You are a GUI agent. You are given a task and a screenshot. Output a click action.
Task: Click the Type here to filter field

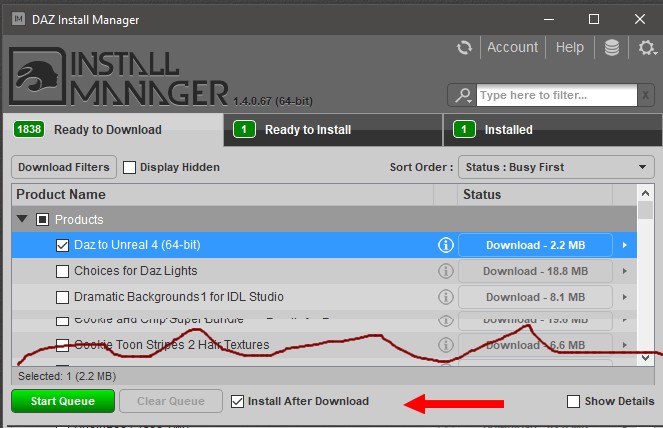click(x=556, y=95)
